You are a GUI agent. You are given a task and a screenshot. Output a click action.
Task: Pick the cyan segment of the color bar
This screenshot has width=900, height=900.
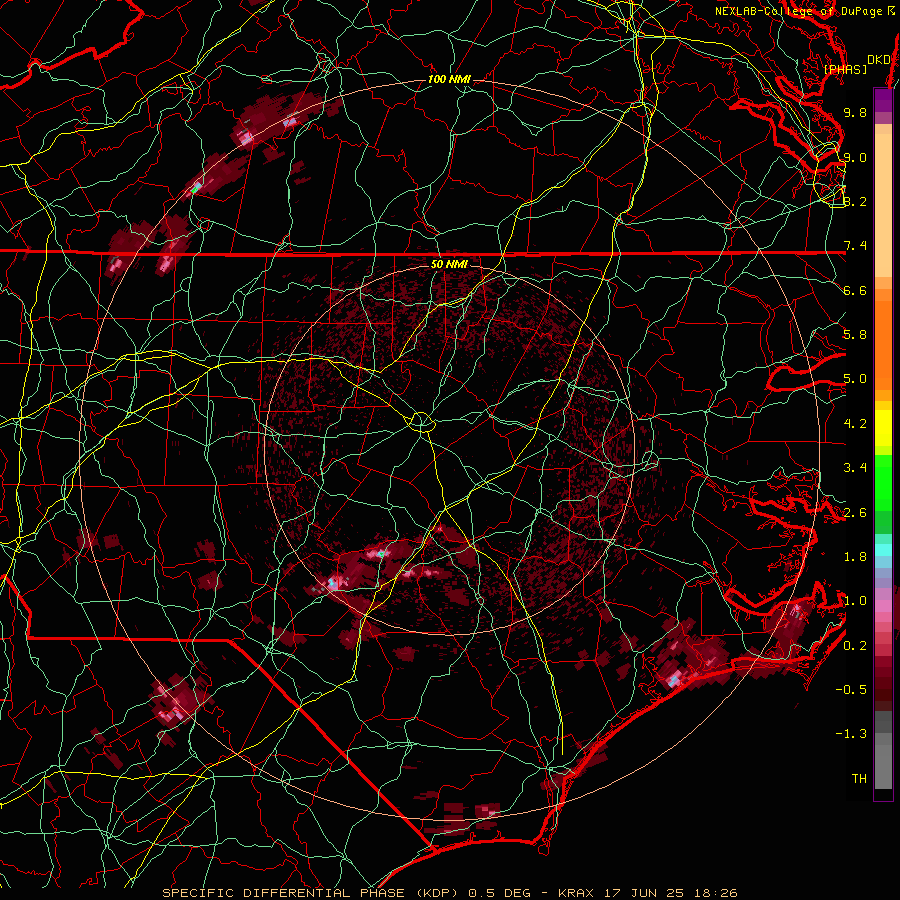(x=883, y=550)
